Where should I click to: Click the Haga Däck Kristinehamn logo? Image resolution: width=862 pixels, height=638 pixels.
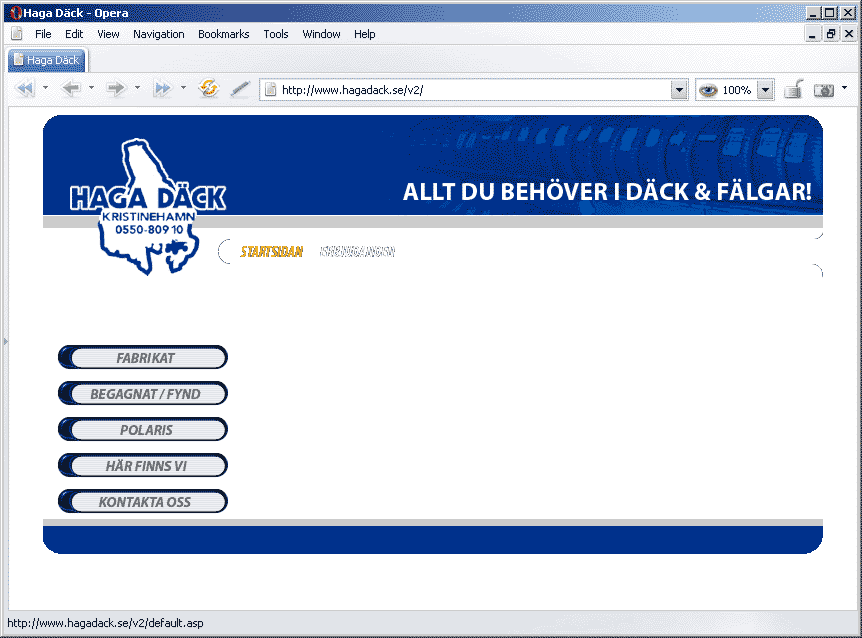pyautogui.click(x=147, y=206)
